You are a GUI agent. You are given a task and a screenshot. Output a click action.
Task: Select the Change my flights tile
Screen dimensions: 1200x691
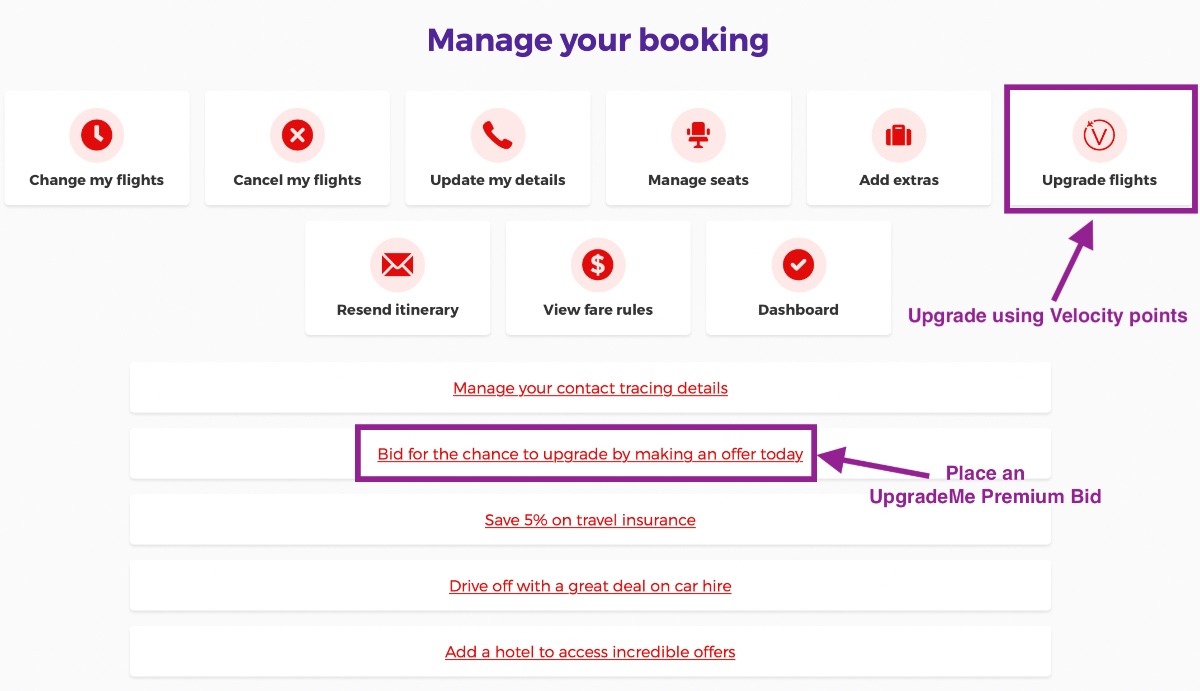[x=97, y=148]
